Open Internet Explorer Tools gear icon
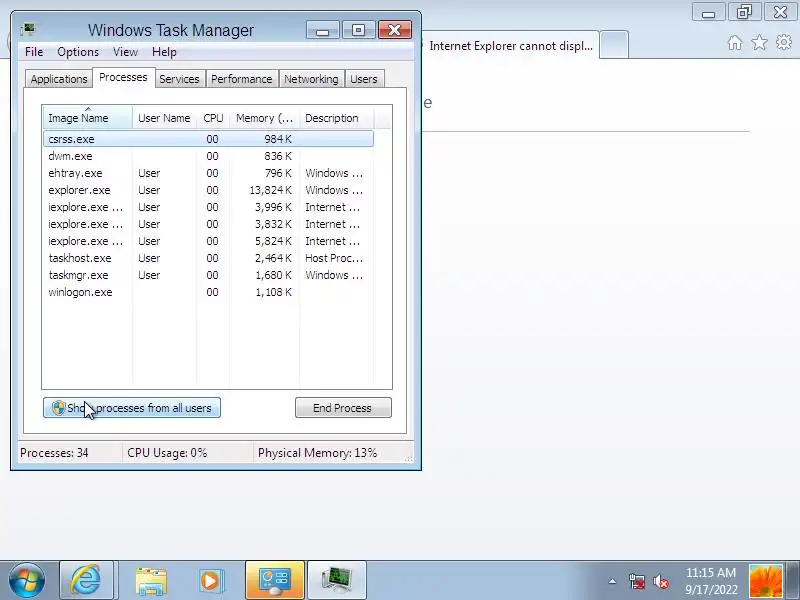The height and width of the screenshot is (600, 800). (x=784, y=42)
